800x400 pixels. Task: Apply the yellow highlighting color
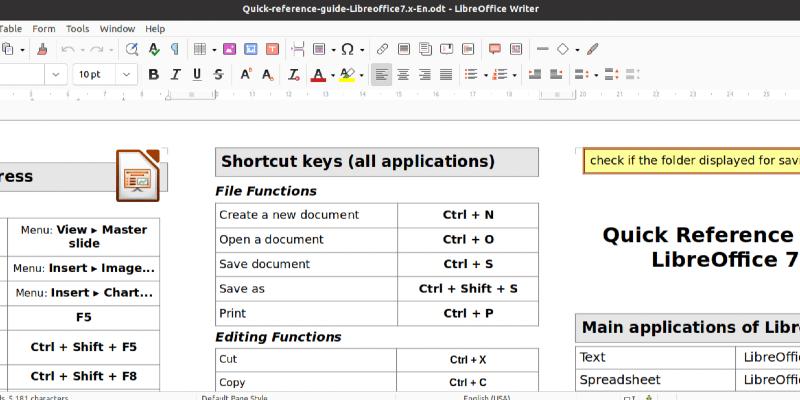346,74
